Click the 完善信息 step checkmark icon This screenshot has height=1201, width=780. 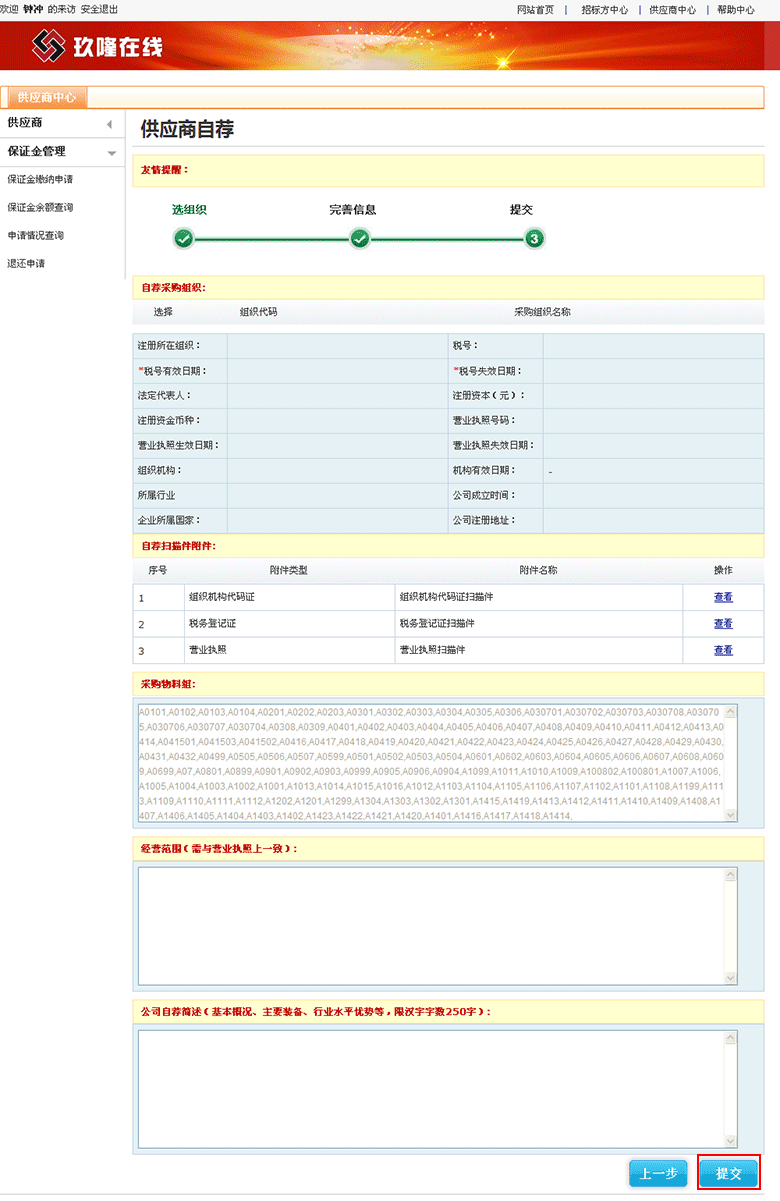360,239
